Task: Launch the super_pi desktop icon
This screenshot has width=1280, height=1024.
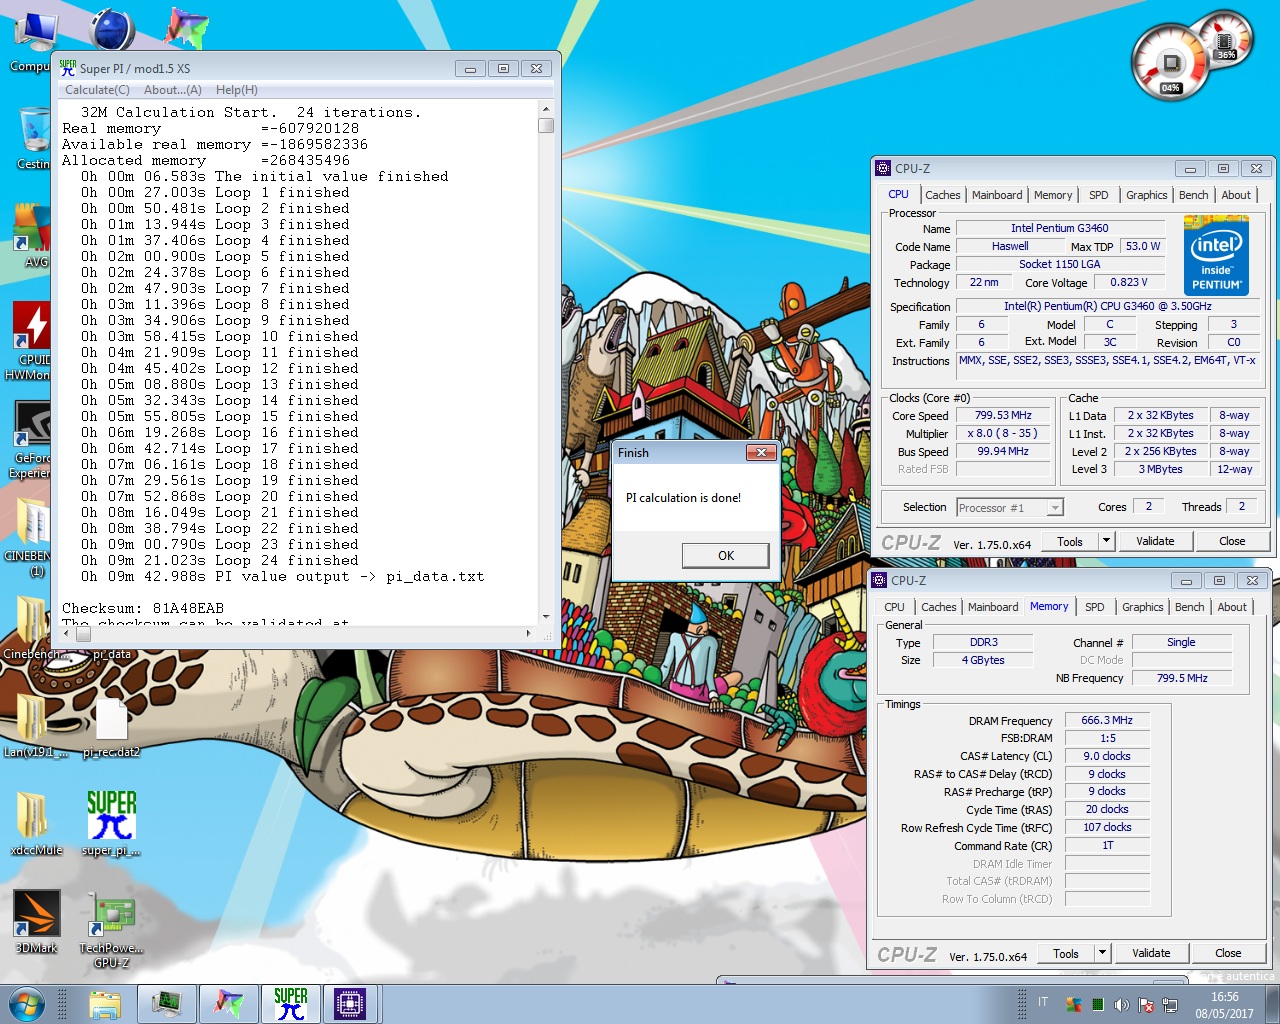Action: pyautogui.click(x=111, y=822)
